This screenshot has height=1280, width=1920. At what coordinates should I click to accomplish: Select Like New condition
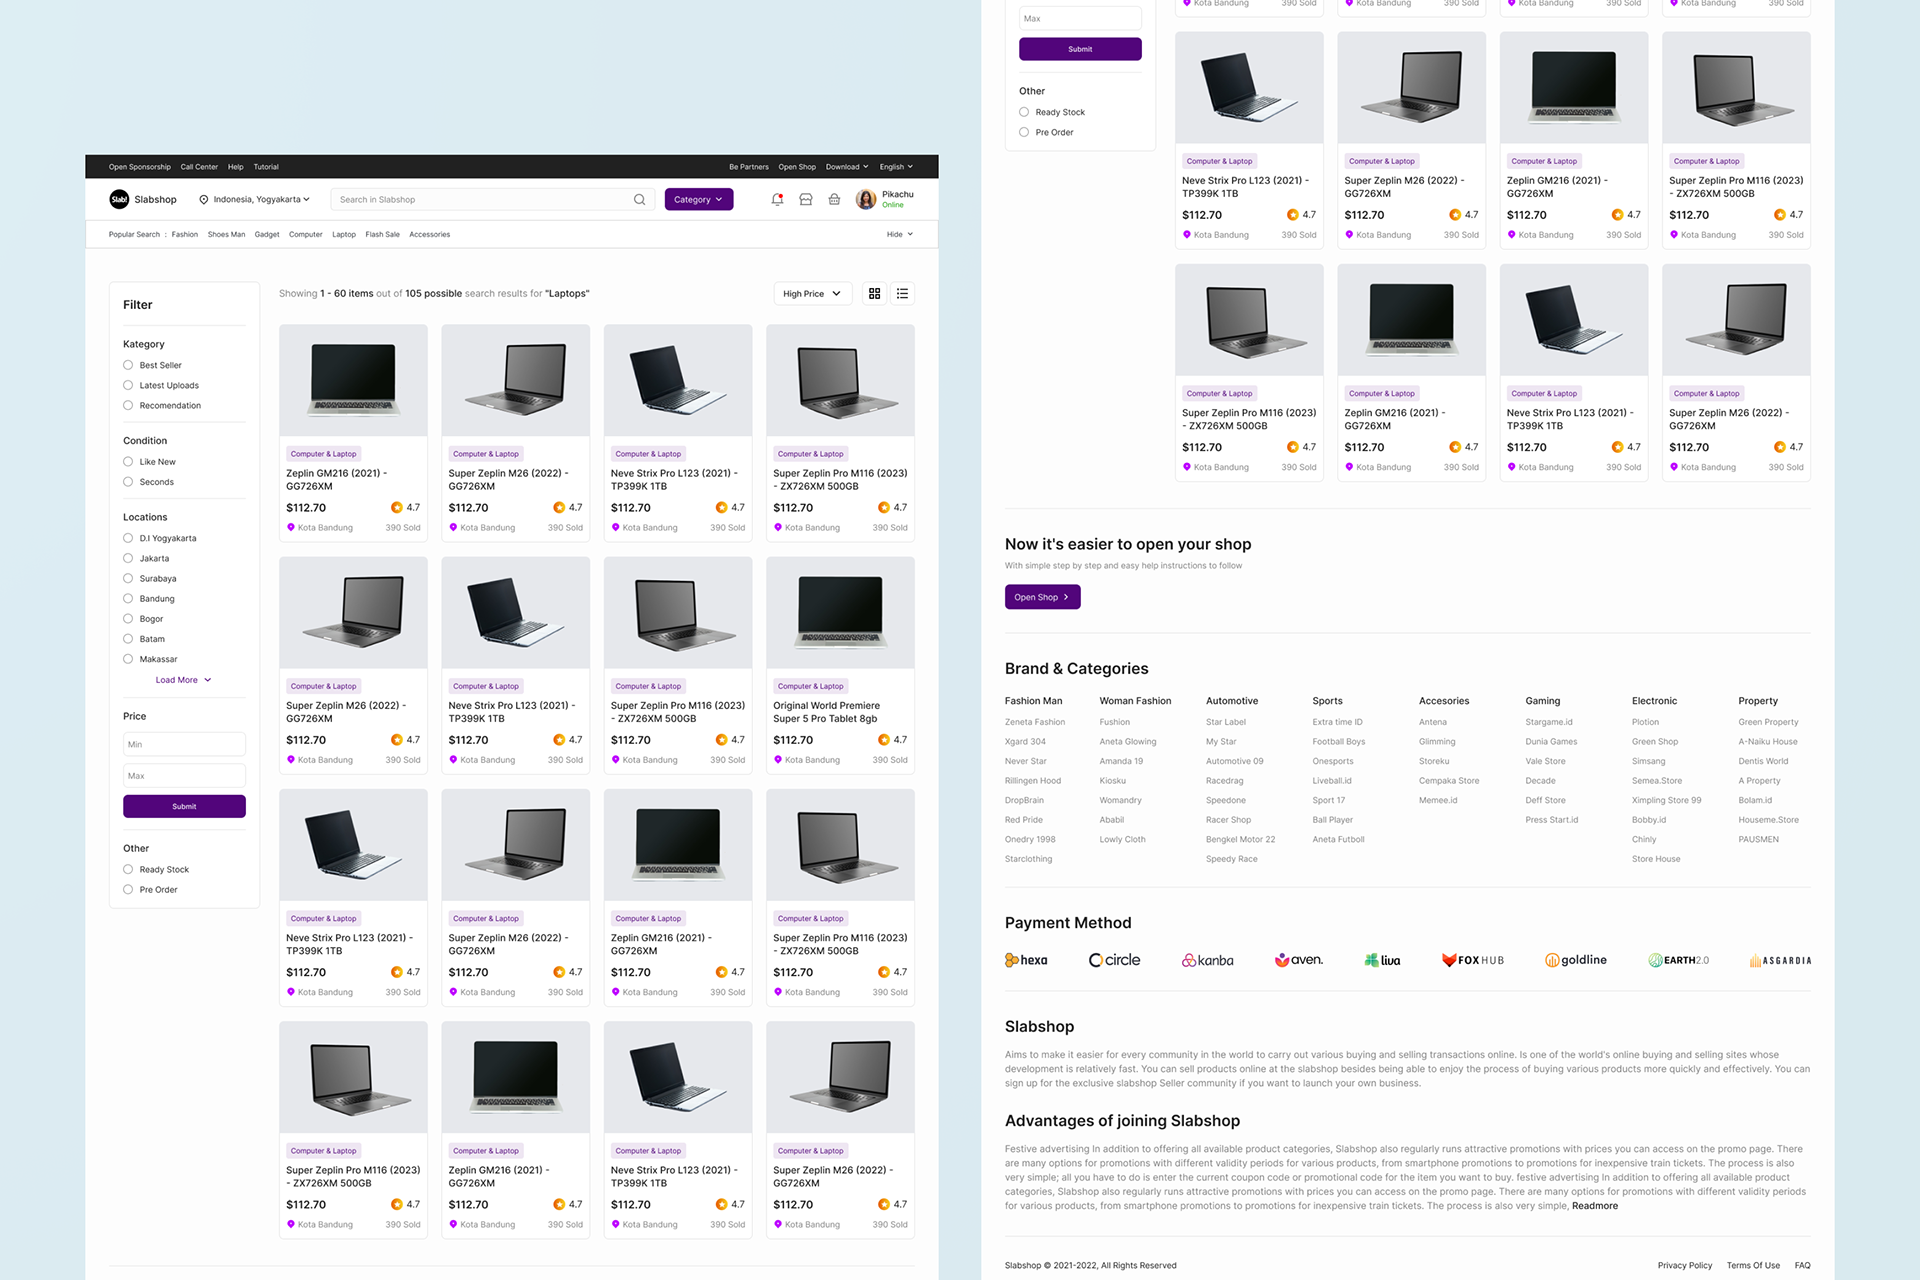(128, 462)
